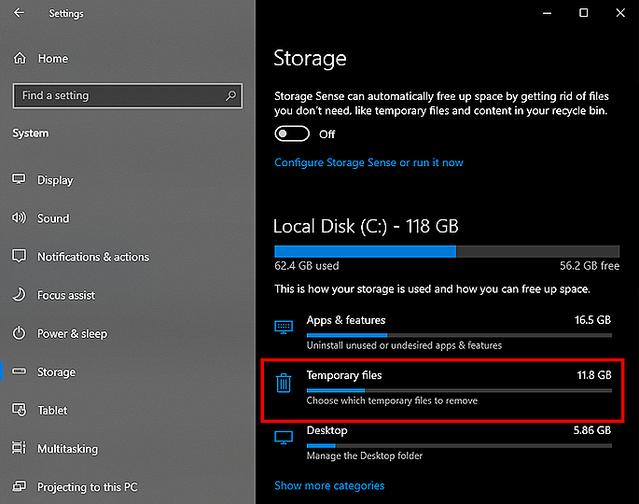Go to Display settings

[x=55, y=180]
